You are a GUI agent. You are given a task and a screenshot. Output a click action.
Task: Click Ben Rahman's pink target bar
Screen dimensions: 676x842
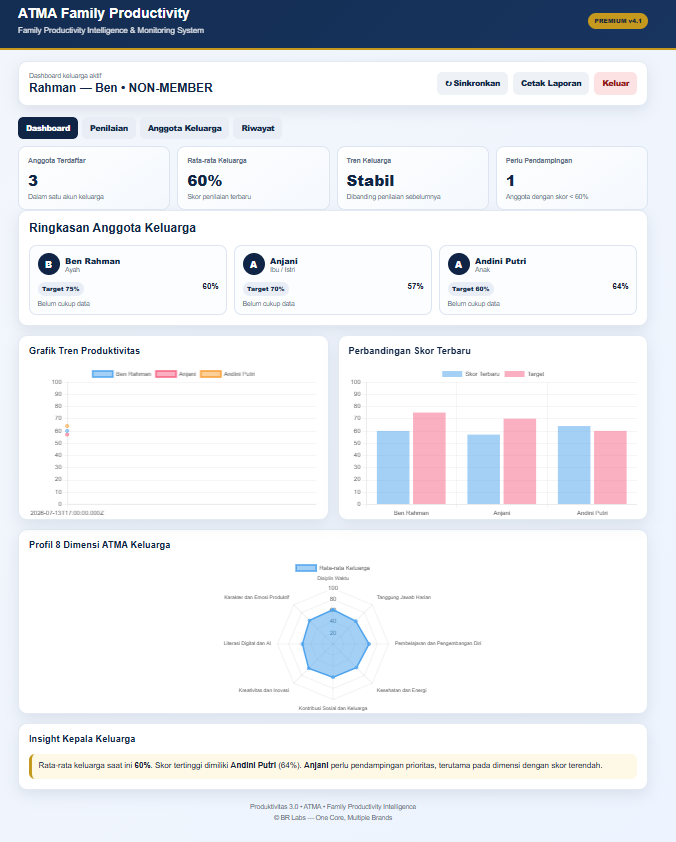coord(429,458)
